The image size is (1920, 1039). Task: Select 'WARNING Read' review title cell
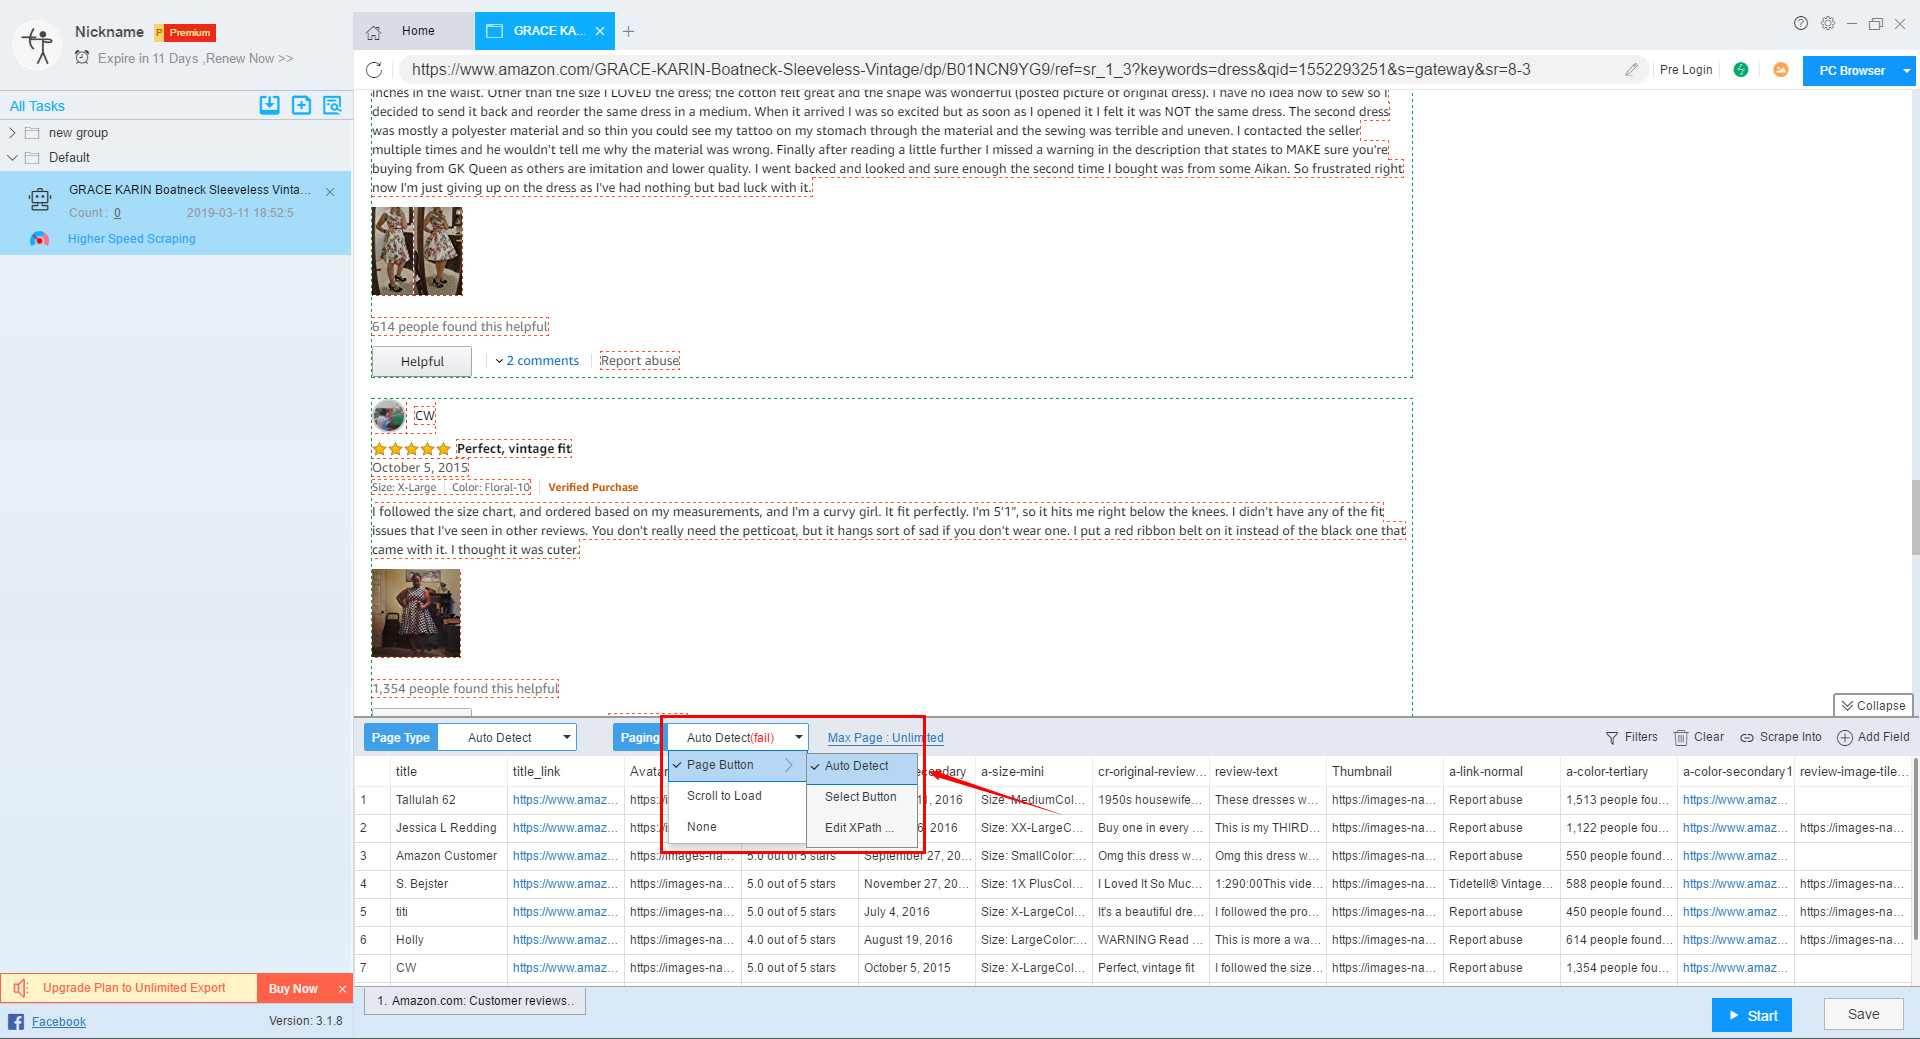[x=1150, y=940]
